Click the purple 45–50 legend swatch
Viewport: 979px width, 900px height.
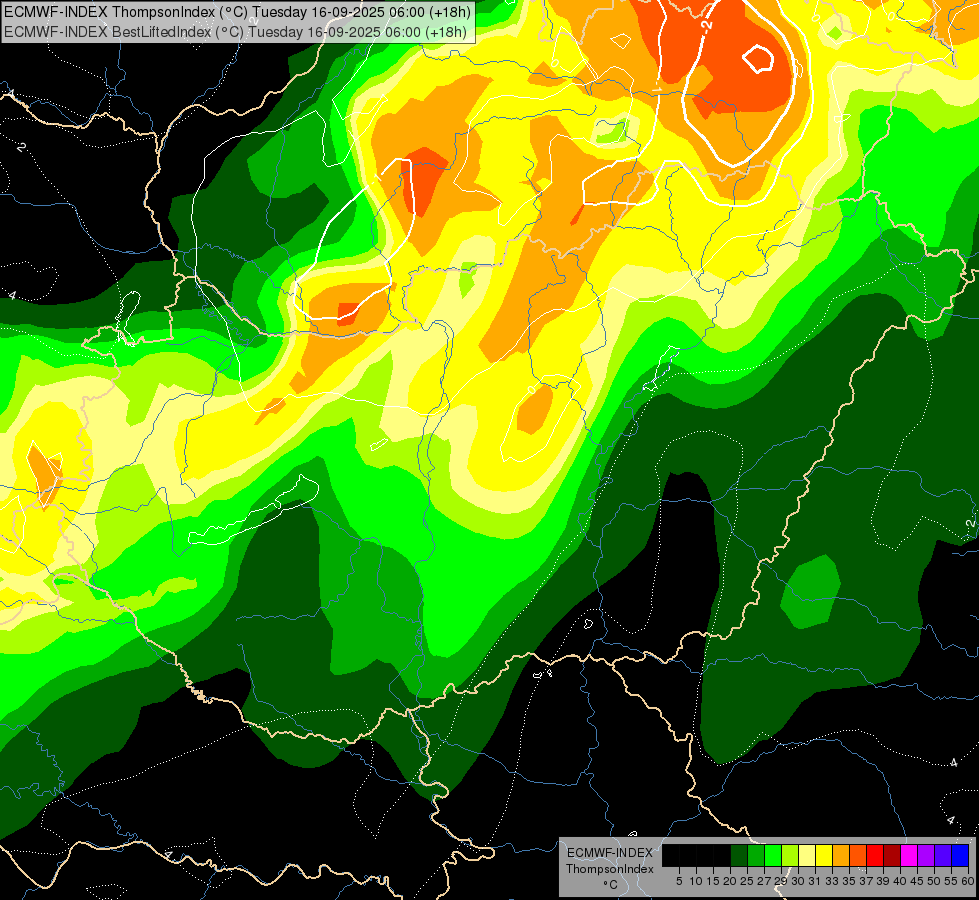click(x=926, y=855)
